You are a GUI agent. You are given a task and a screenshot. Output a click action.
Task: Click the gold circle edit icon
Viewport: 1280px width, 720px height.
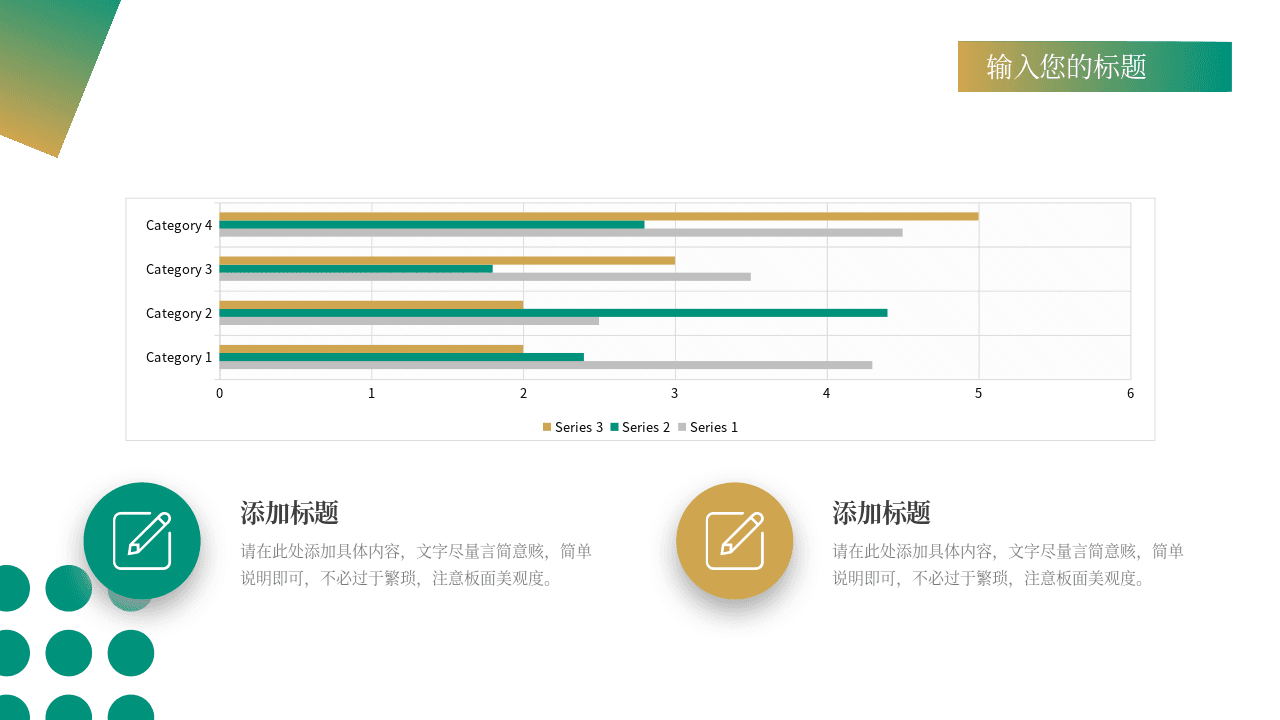click(735, 541)
